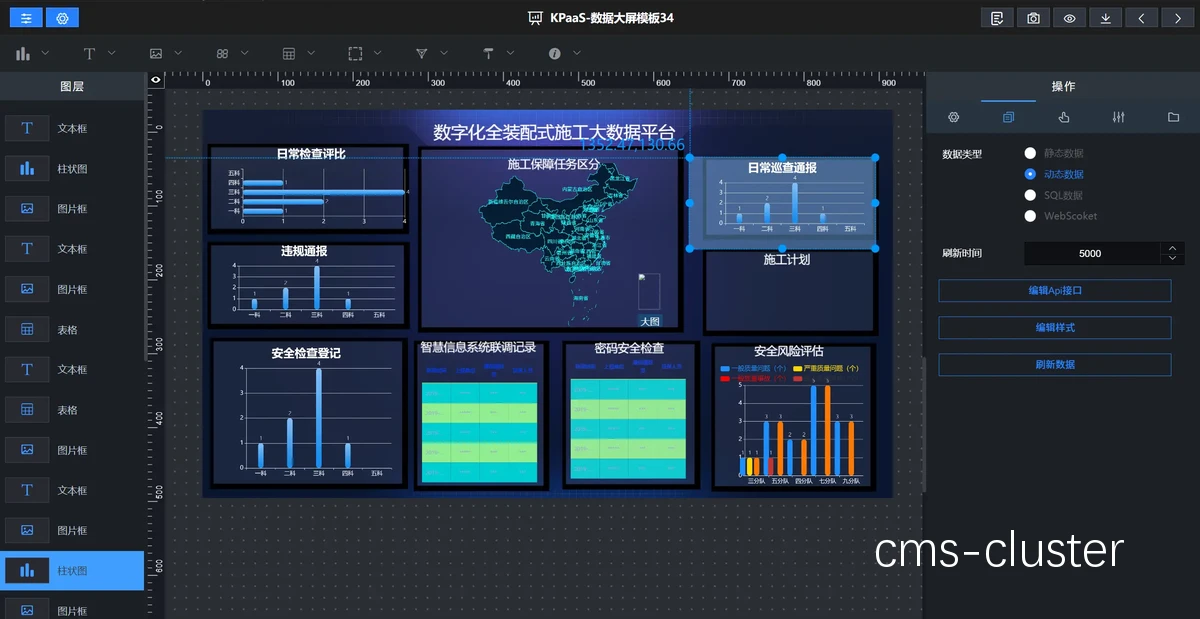Select the 施工计划 panel on canvas
The width and height of the screenshot is (1200, 619).
790,292
